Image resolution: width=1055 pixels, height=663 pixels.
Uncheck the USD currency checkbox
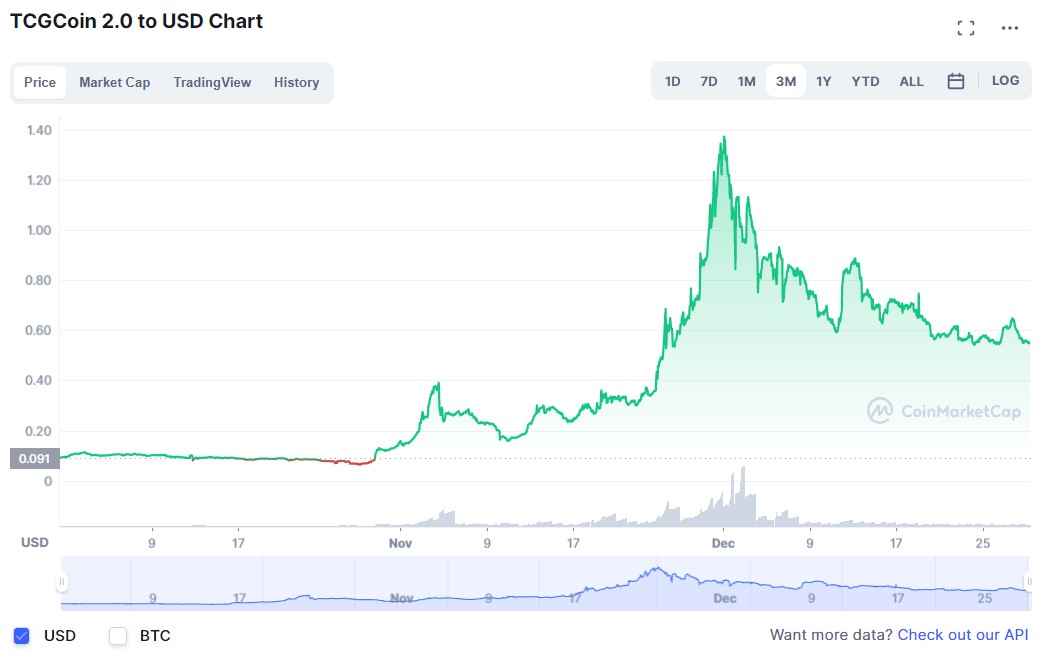[22, 635]
